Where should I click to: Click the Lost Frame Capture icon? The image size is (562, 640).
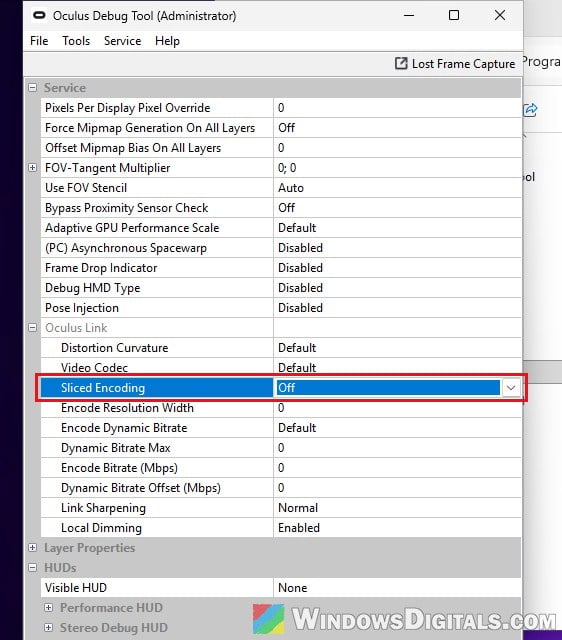click(x=401, y=64)
